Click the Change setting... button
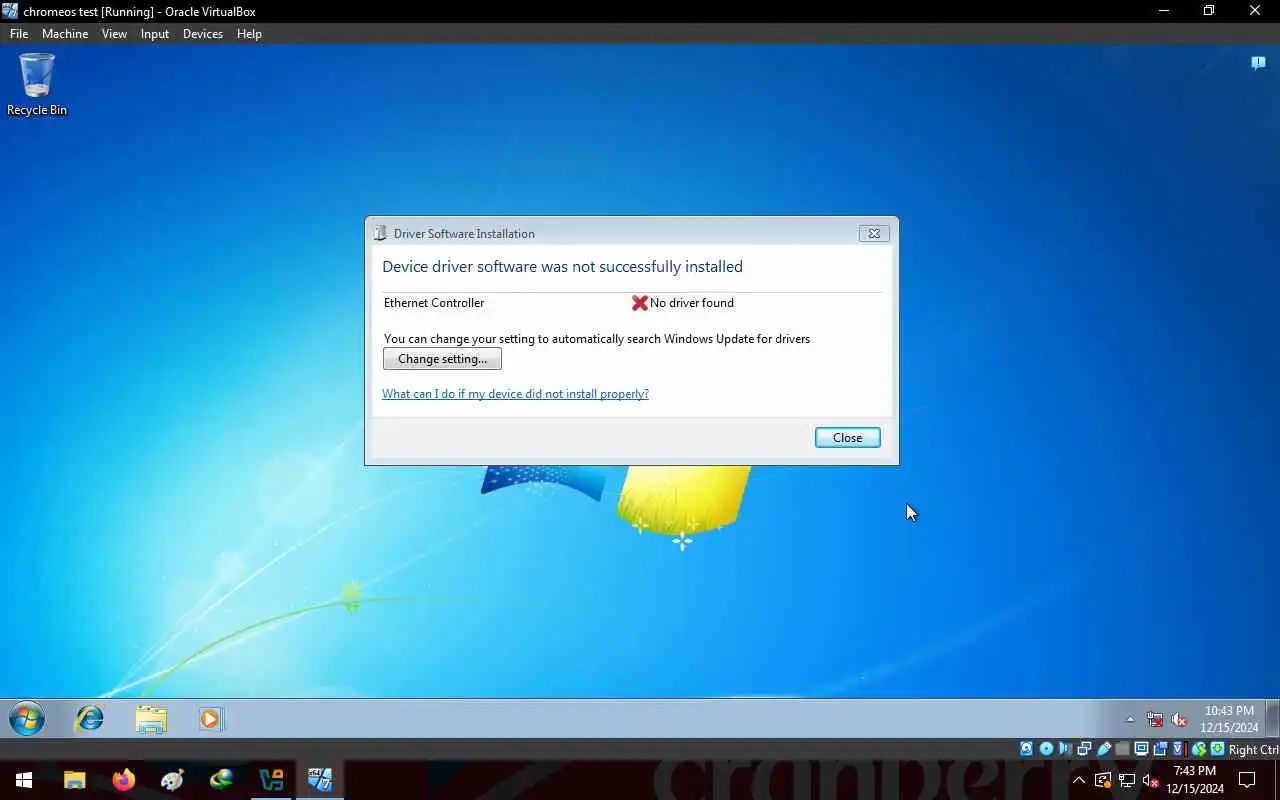 coord(442,359)
